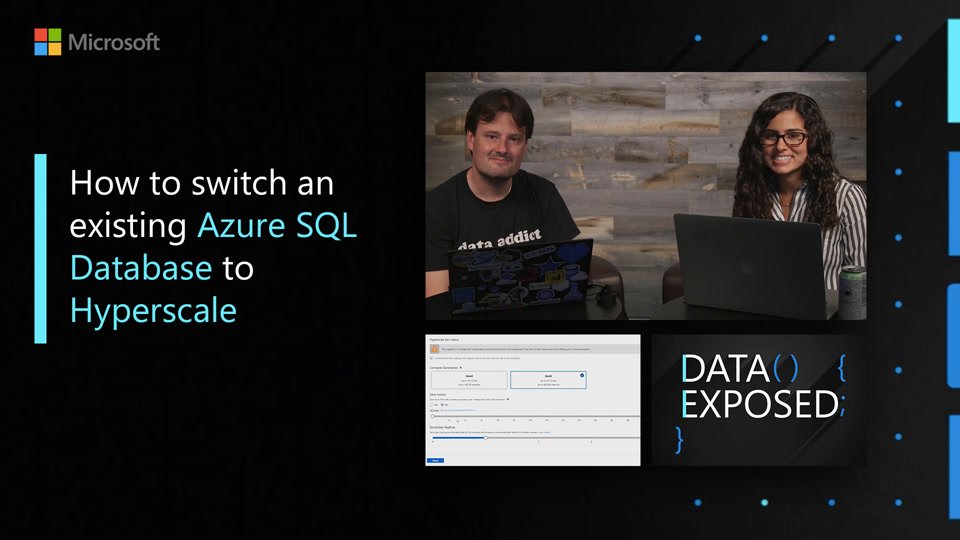Select the left compute generation card

tap(469, 380)
